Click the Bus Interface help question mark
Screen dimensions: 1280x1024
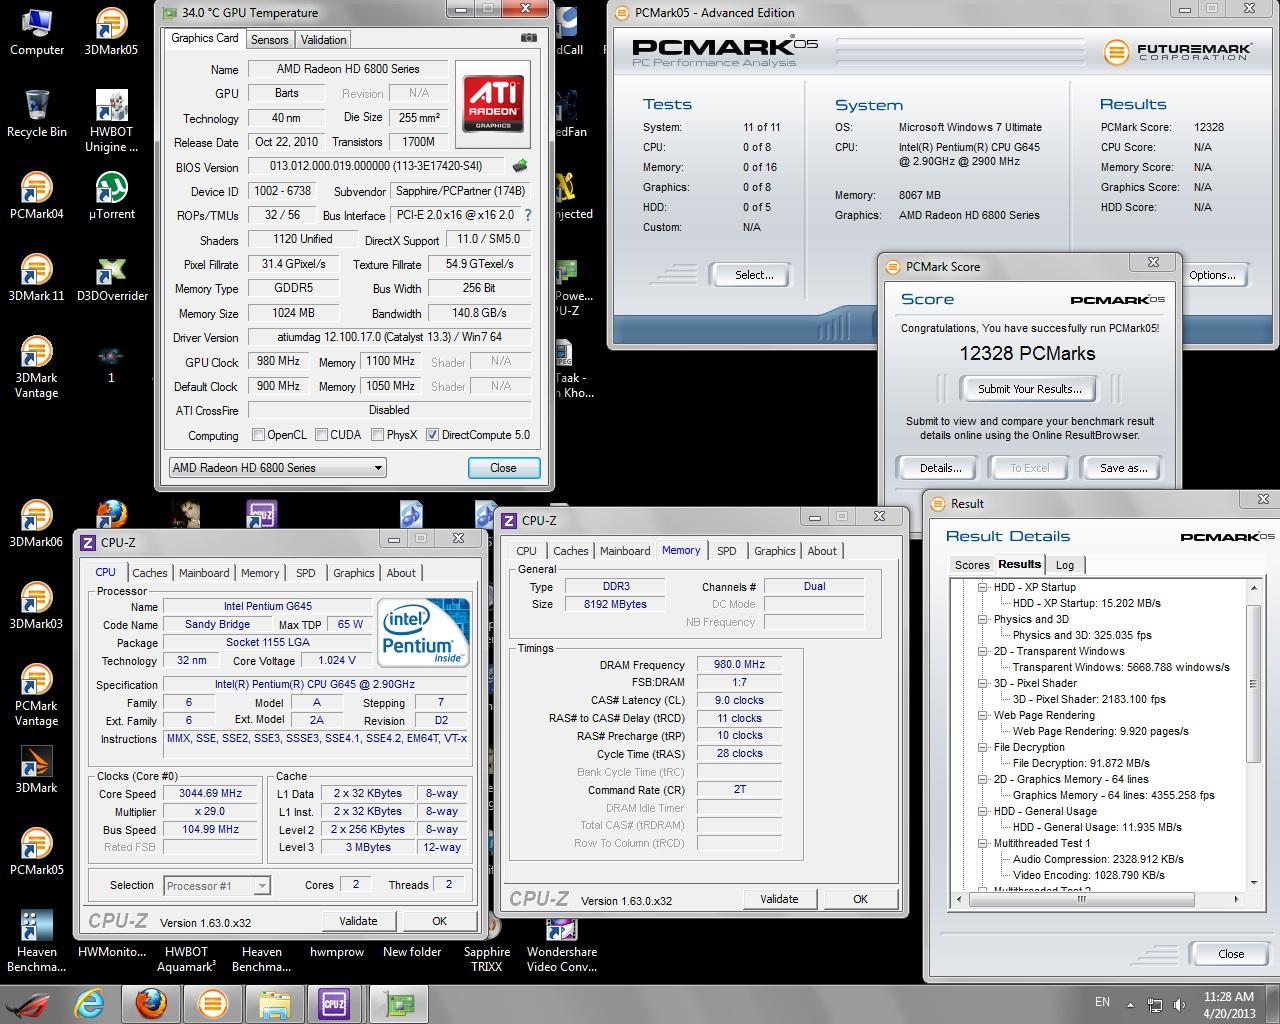(528, 215)
